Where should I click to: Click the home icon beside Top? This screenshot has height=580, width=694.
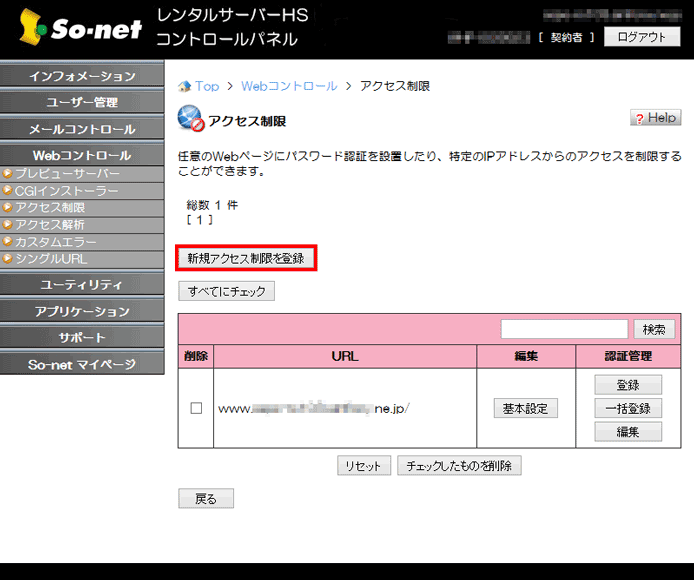(x=184, y=87)
